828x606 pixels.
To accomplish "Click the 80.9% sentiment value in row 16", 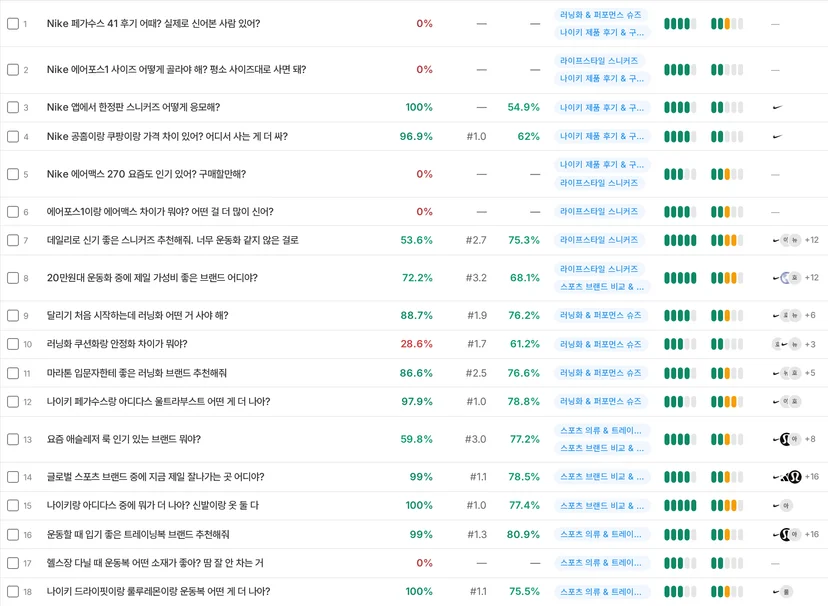I will pos(523,535).
